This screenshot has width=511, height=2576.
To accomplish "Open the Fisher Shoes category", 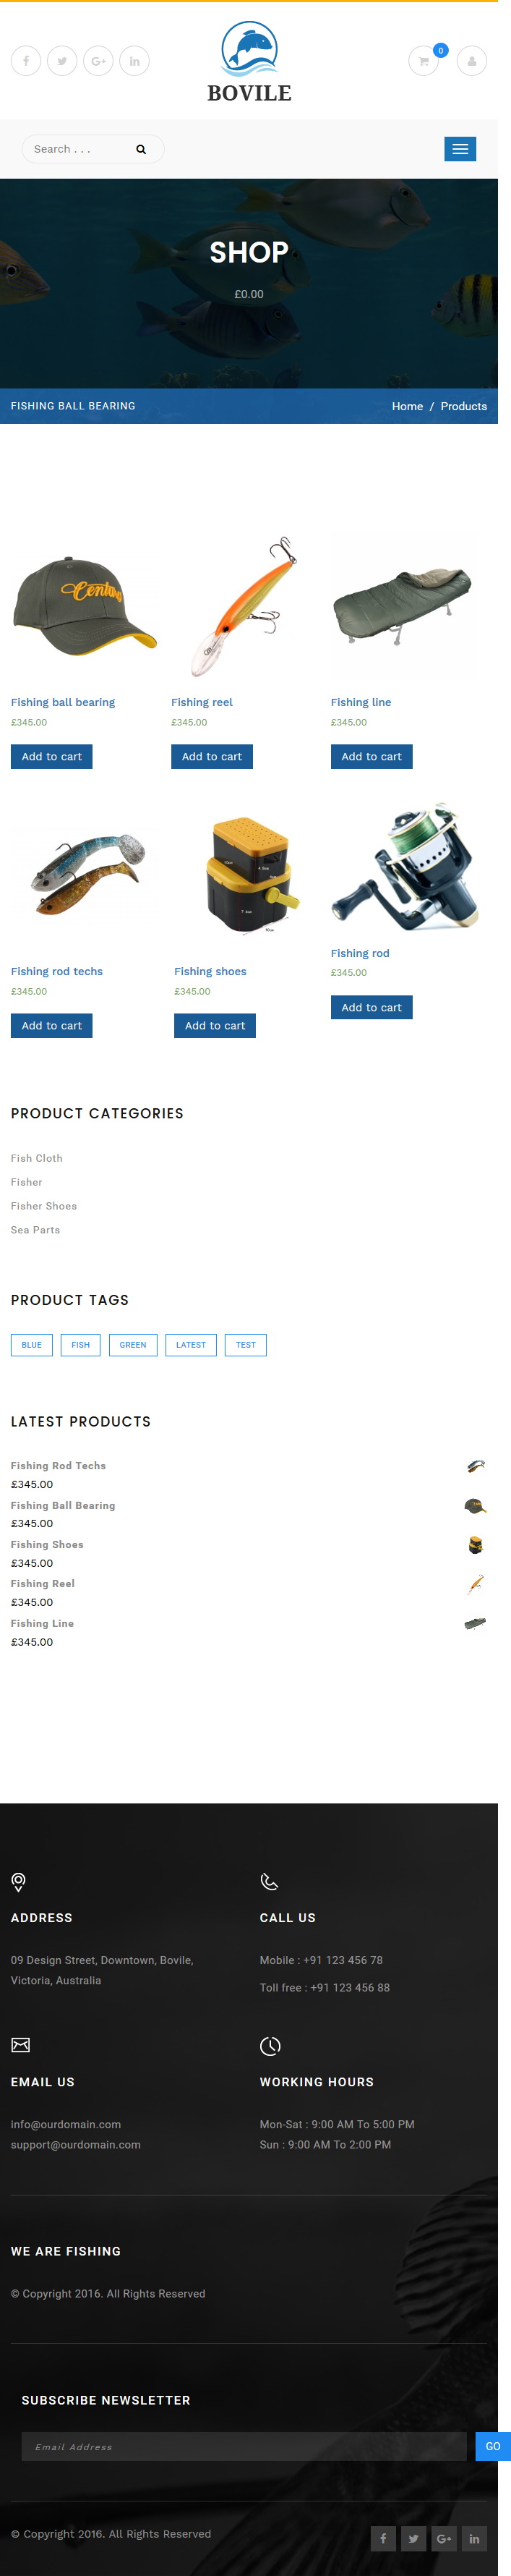I will [x=44, y=1206].
